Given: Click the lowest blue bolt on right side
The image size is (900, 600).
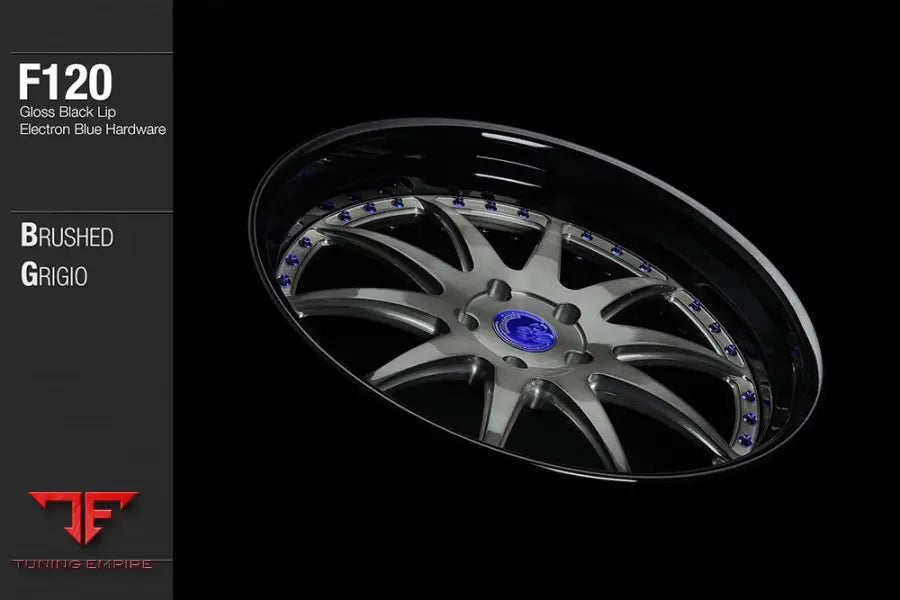Looking at the screenshot, I should 743,438.
